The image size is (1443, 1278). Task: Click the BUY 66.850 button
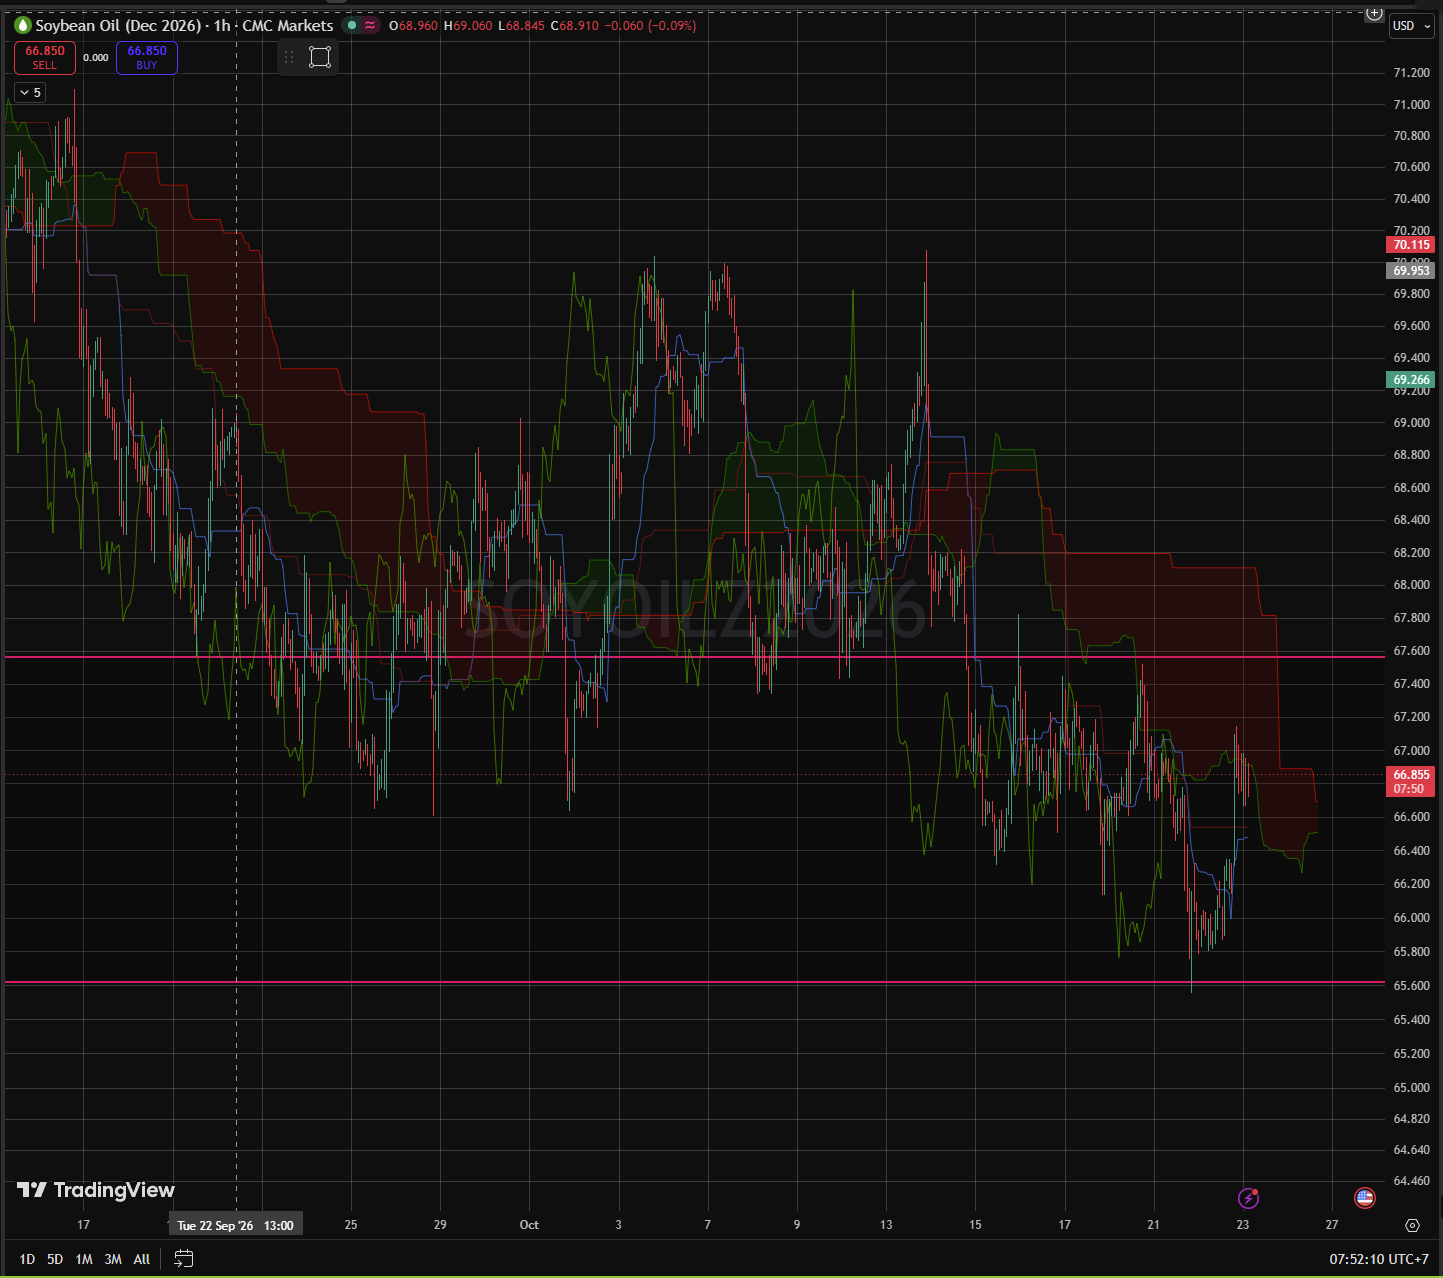[x=147, y=58]
